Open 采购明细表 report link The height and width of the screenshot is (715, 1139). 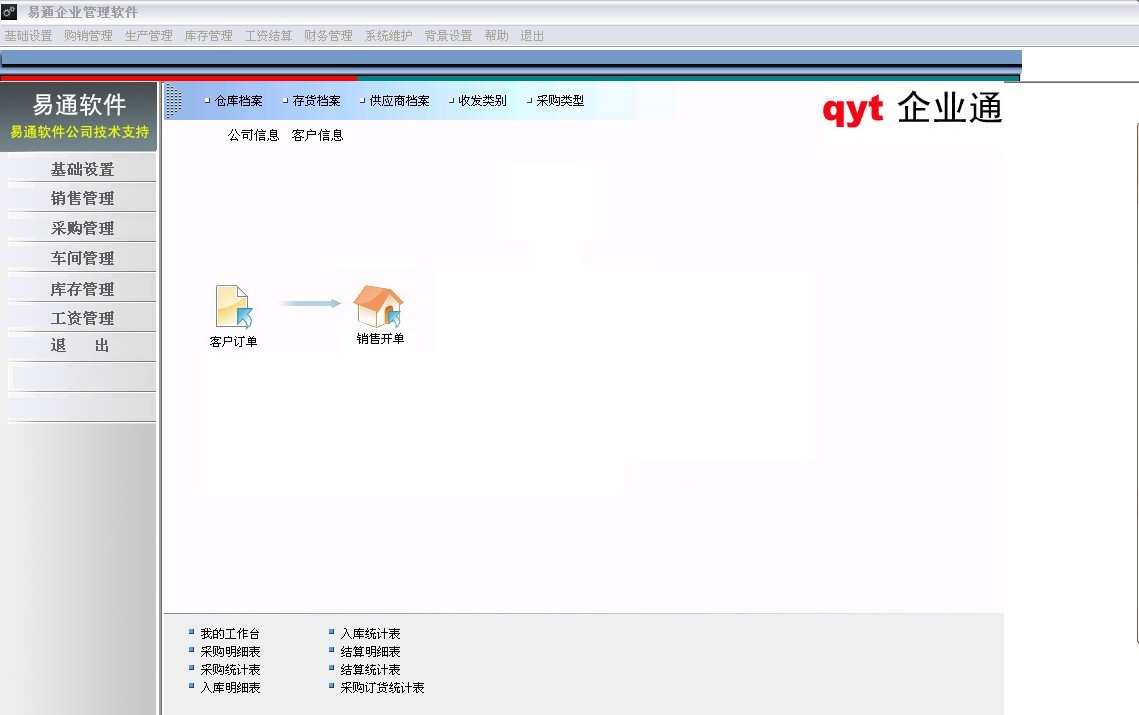[230, 652]
